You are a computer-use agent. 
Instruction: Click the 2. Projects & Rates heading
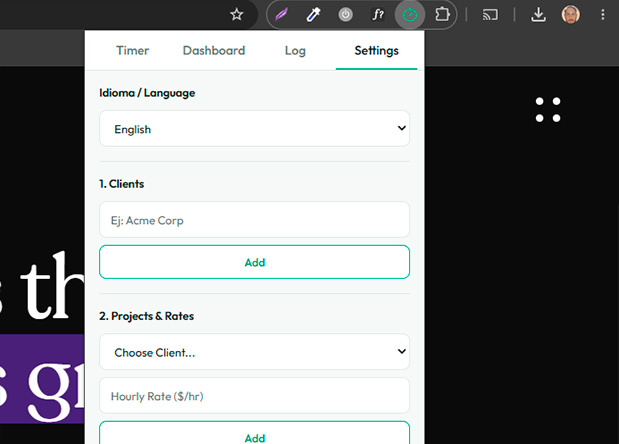click(x=146, y=316)
